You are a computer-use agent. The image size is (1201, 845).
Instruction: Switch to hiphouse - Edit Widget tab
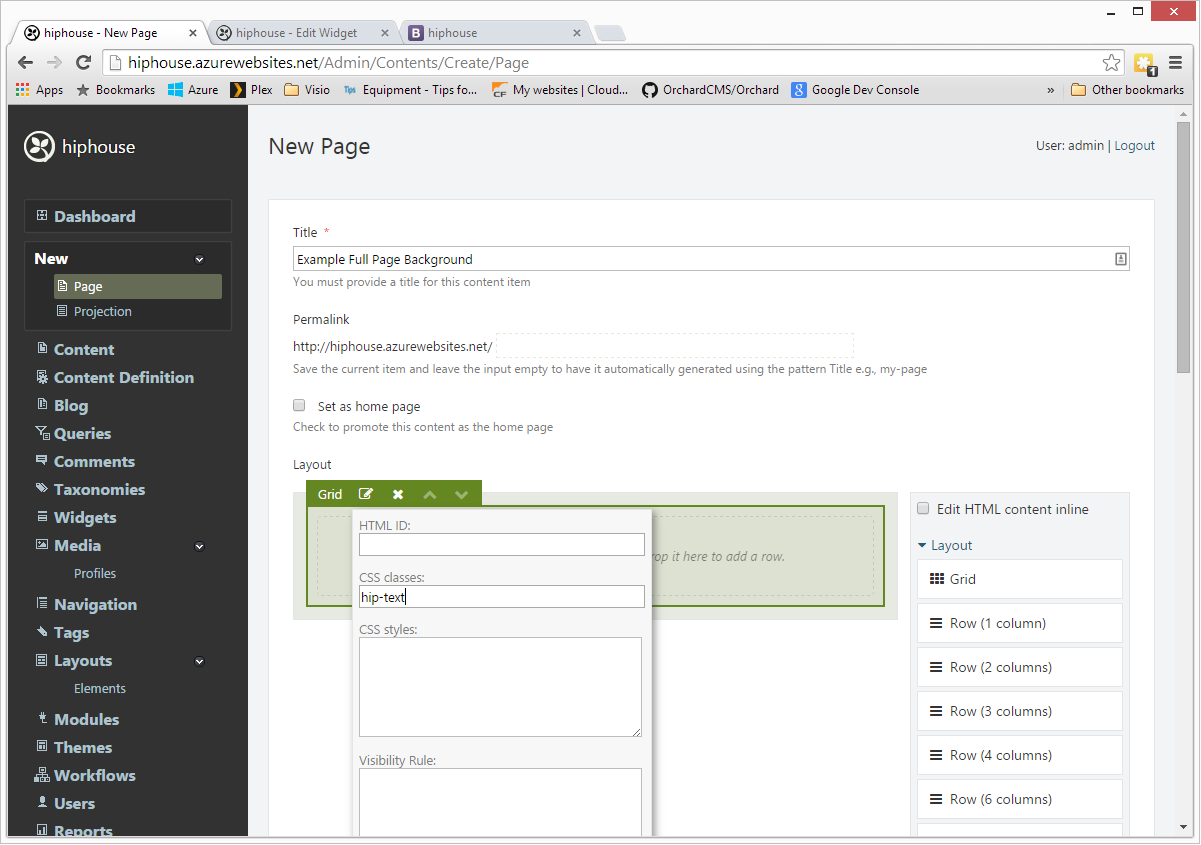pyautogui.click(x=296, y=33)
